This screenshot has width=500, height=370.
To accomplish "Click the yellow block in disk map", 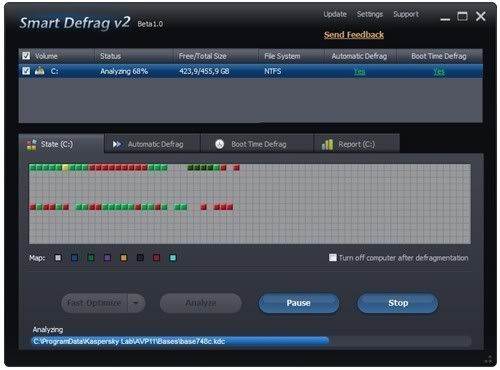I will pos(65,167).
